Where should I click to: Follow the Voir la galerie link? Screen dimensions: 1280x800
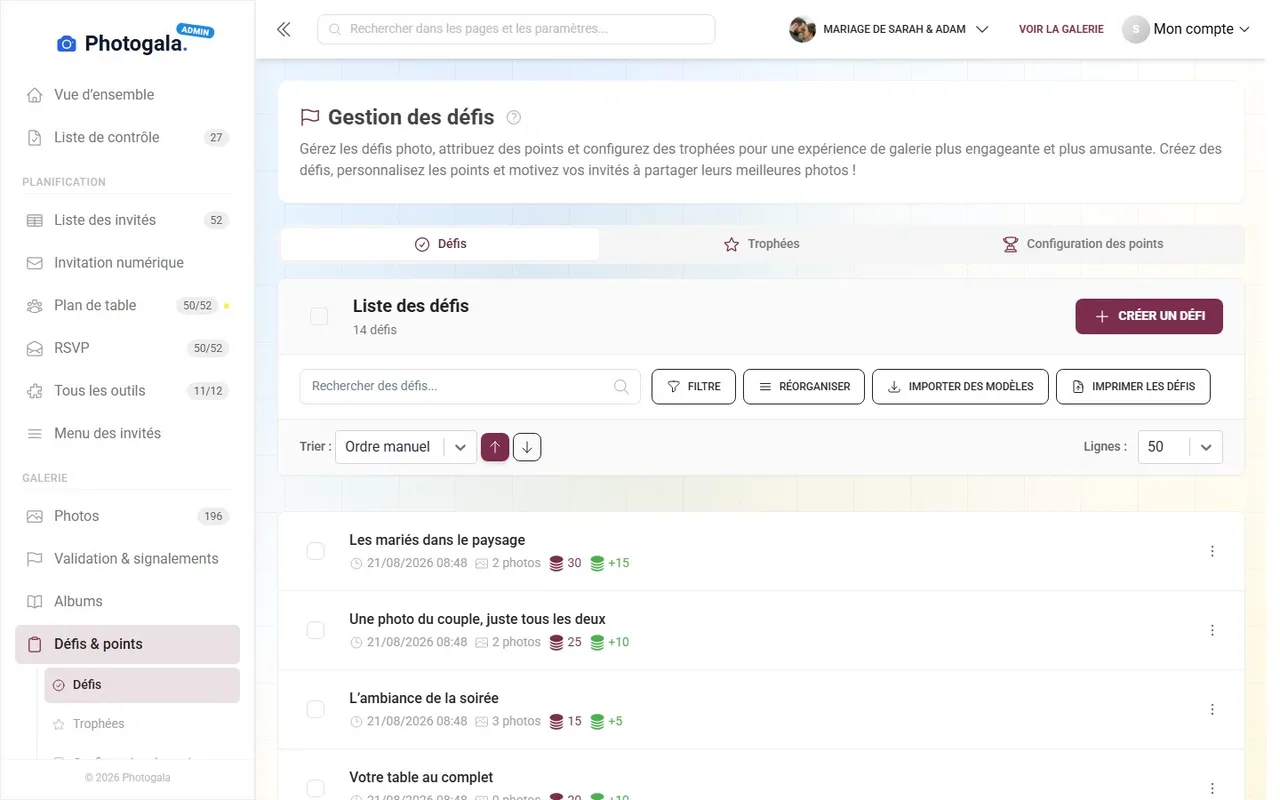point(1061,29)
